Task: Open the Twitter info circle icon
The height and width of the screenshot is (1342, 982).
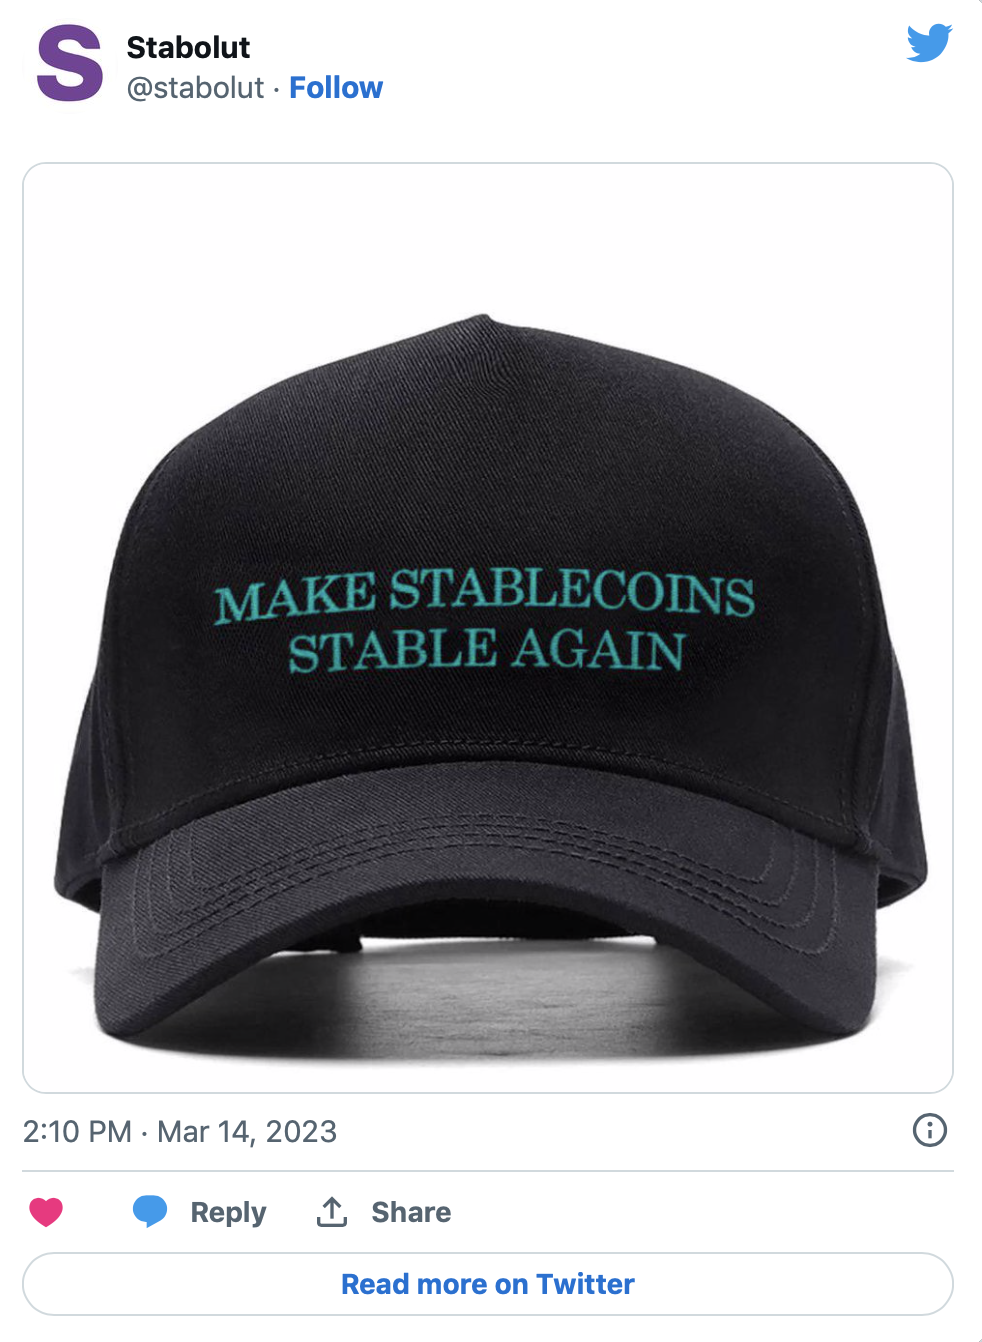Action: pos(930,1130)
